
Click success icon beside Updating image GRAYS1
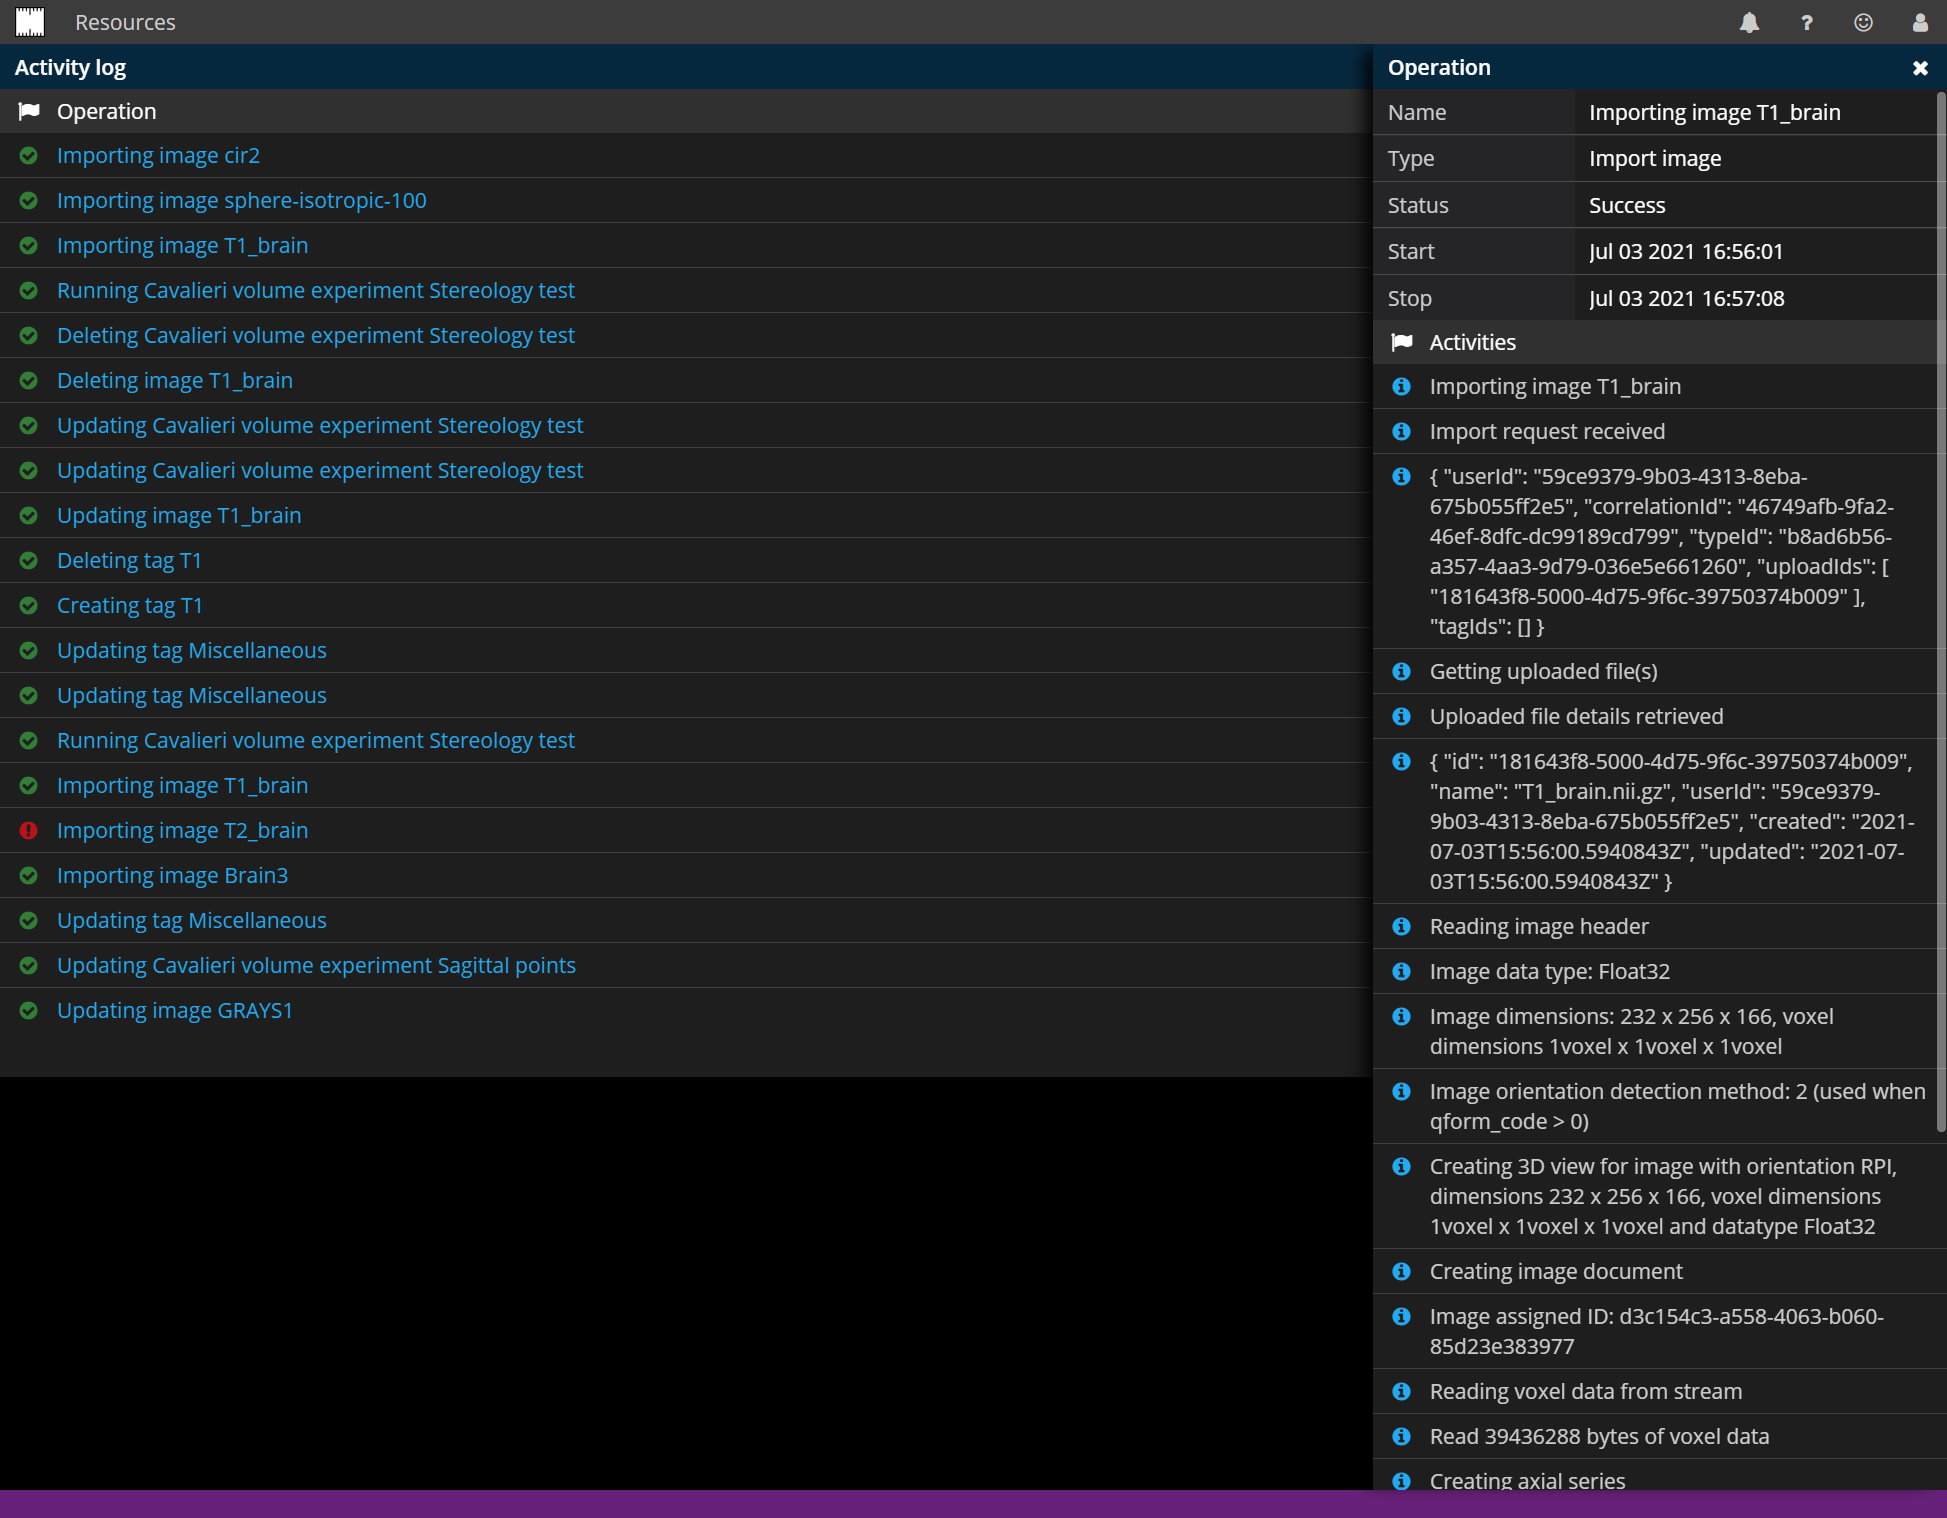tap(29, 1010)
